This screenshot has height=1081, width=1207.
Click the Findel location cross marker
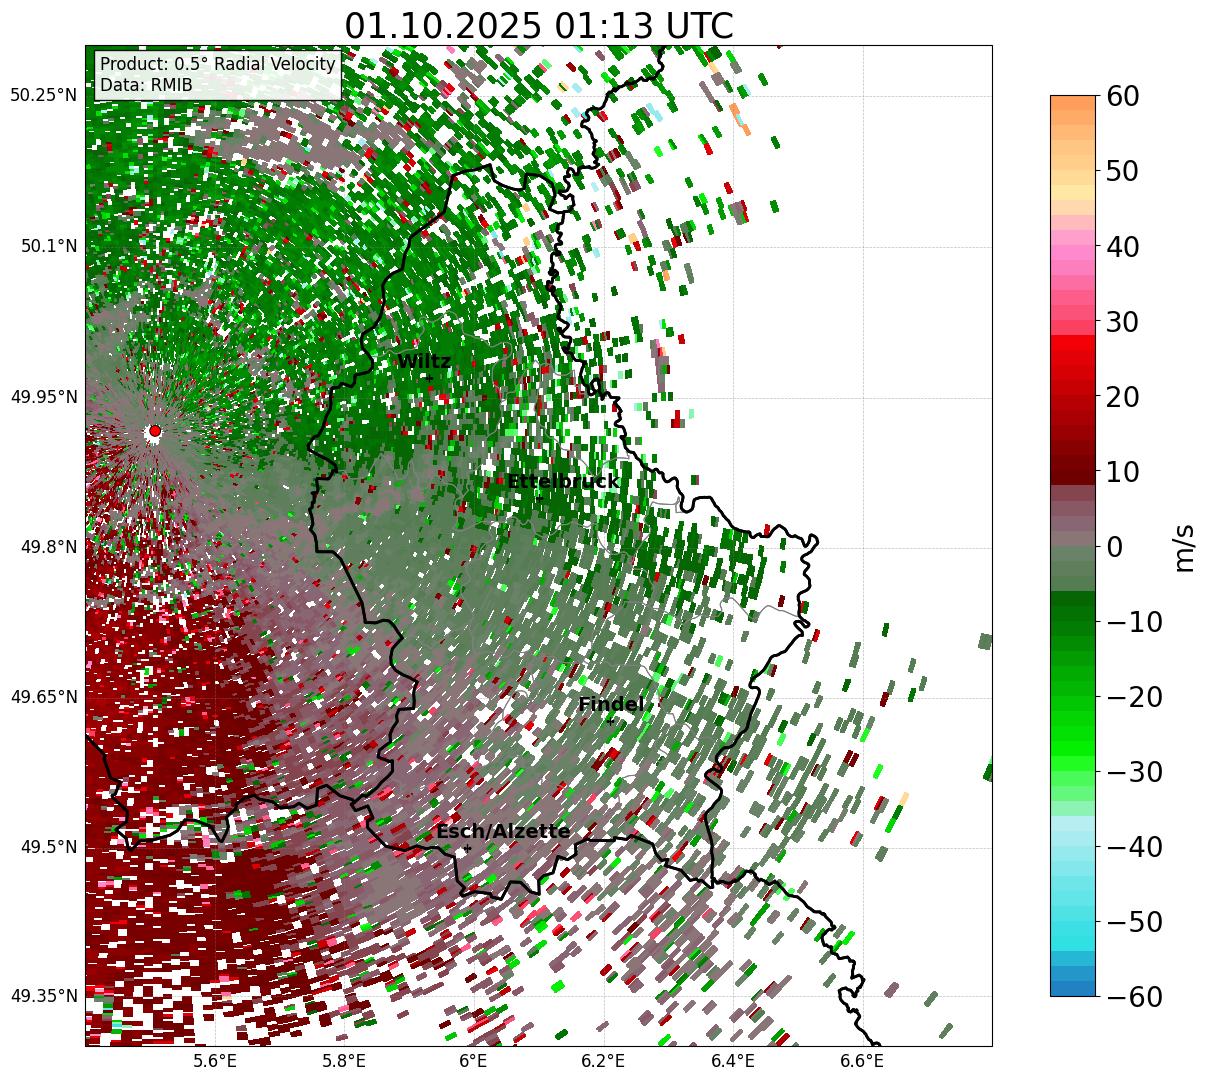click(610, 721)
